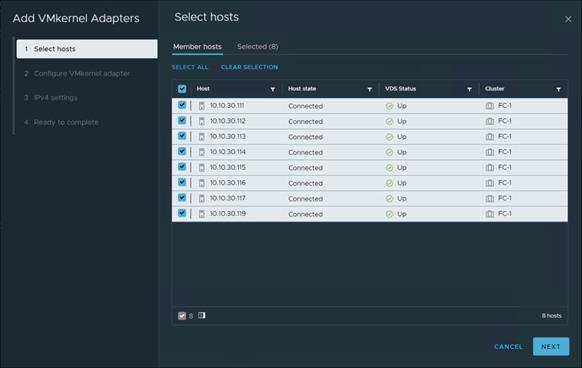This screenshot has height=368, width=582.
Task: Click host icon for 10.10.30.111
Action: tap(202, 106)
